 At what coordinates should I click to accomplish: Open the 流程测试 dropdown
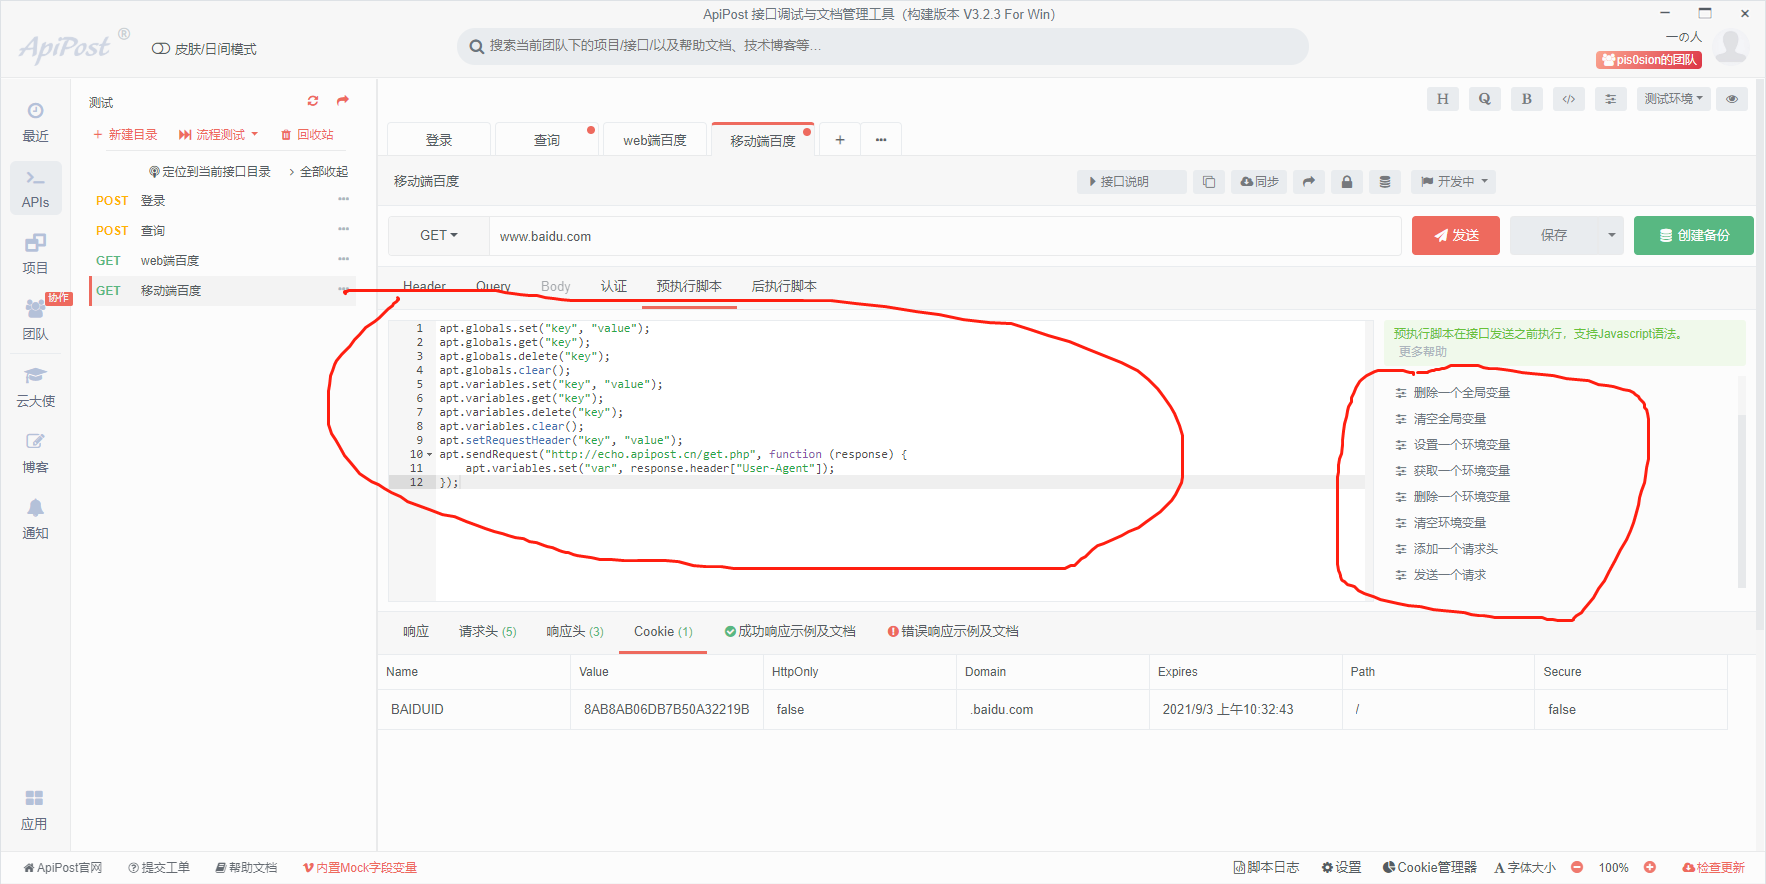point(218,135)
